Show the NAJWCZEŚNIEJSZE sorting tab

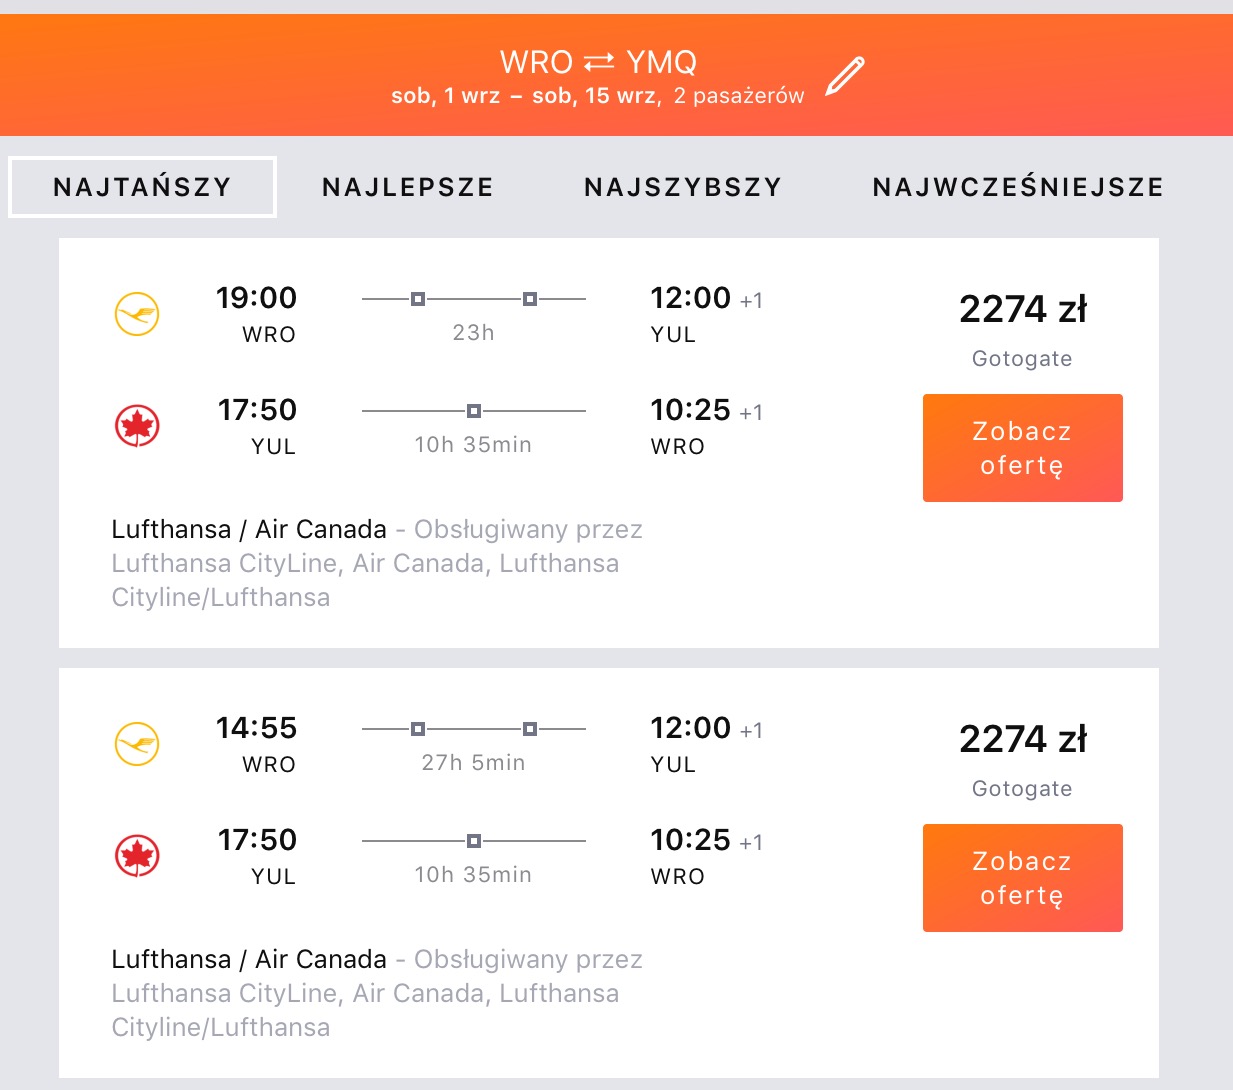coord(1018,187)
